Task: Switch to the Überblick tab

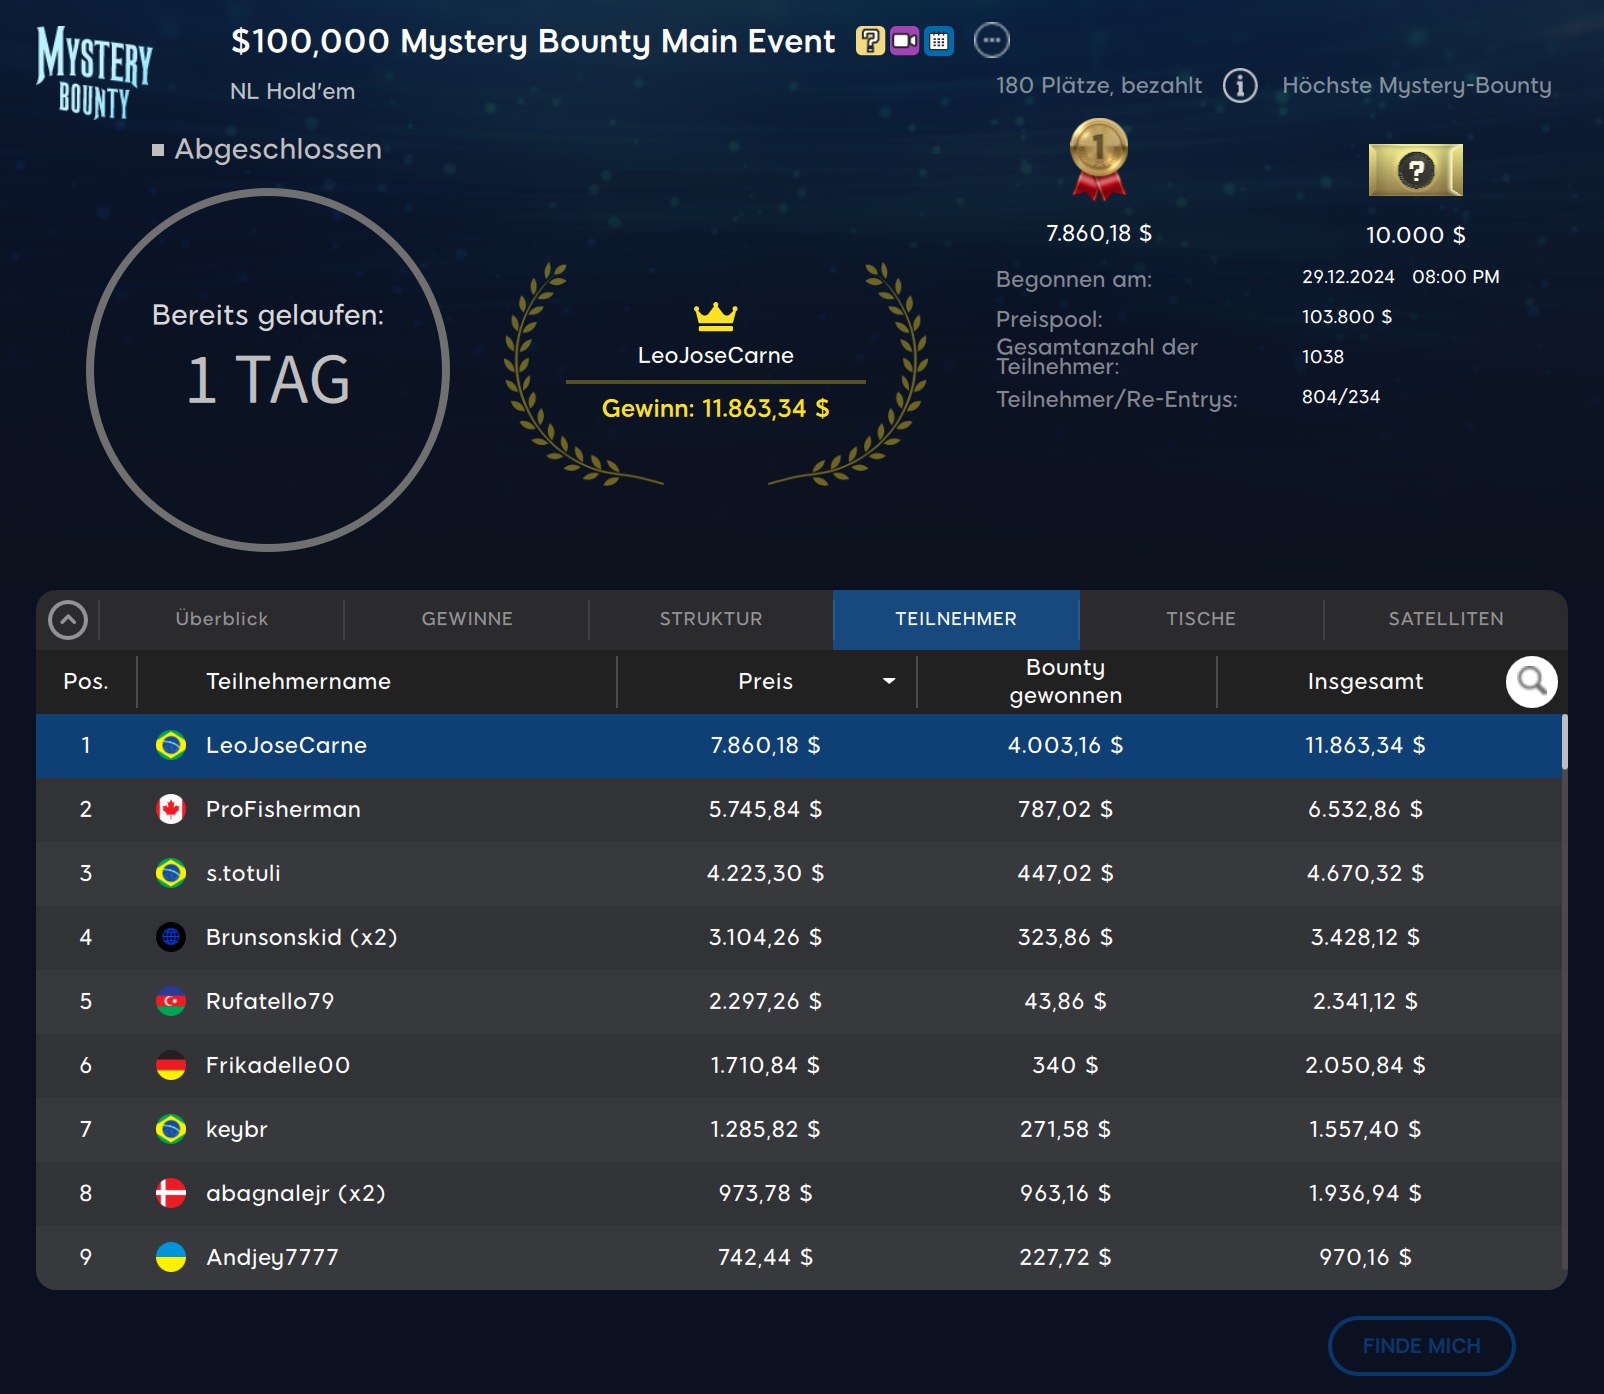Action: 222,620
